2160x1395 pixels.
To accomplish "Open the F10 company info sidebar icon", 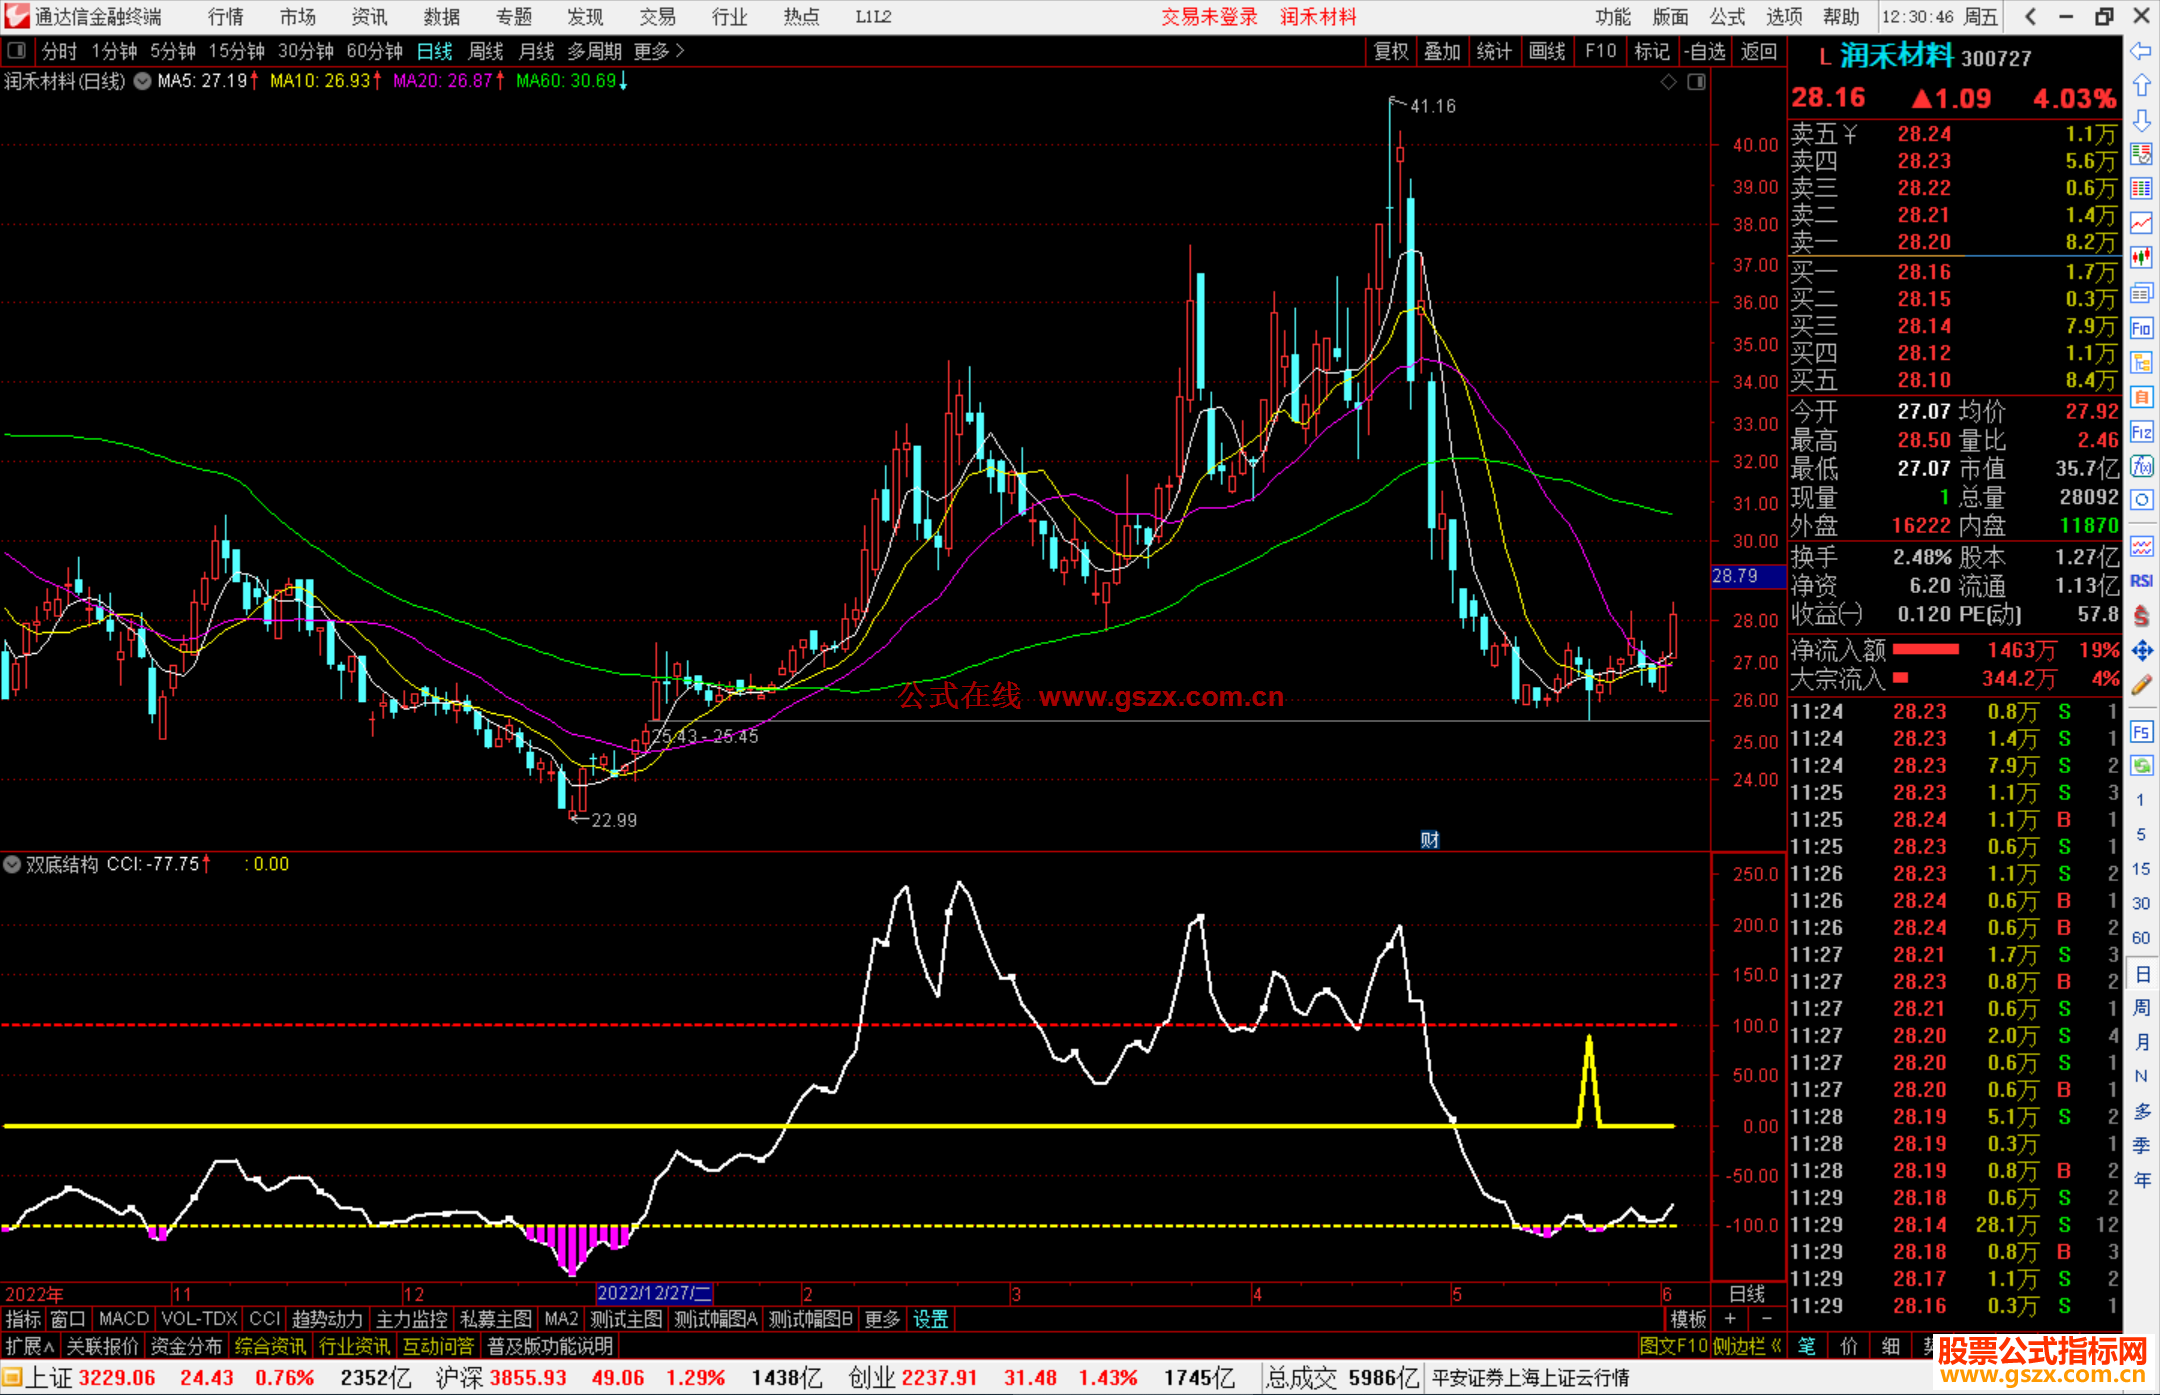I will pyautogui.click(x=2141, y=329).
